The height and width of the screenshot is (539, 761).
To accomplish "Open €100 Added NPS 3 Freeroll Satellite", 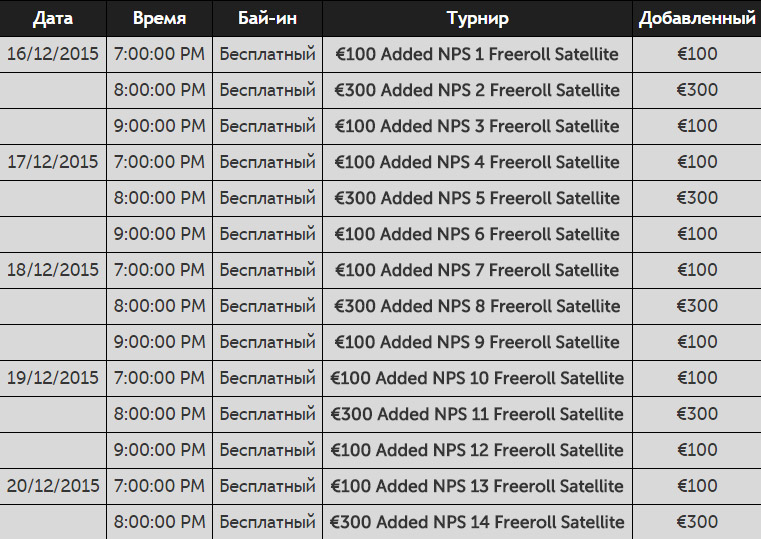I will click(x=477, y=126).
